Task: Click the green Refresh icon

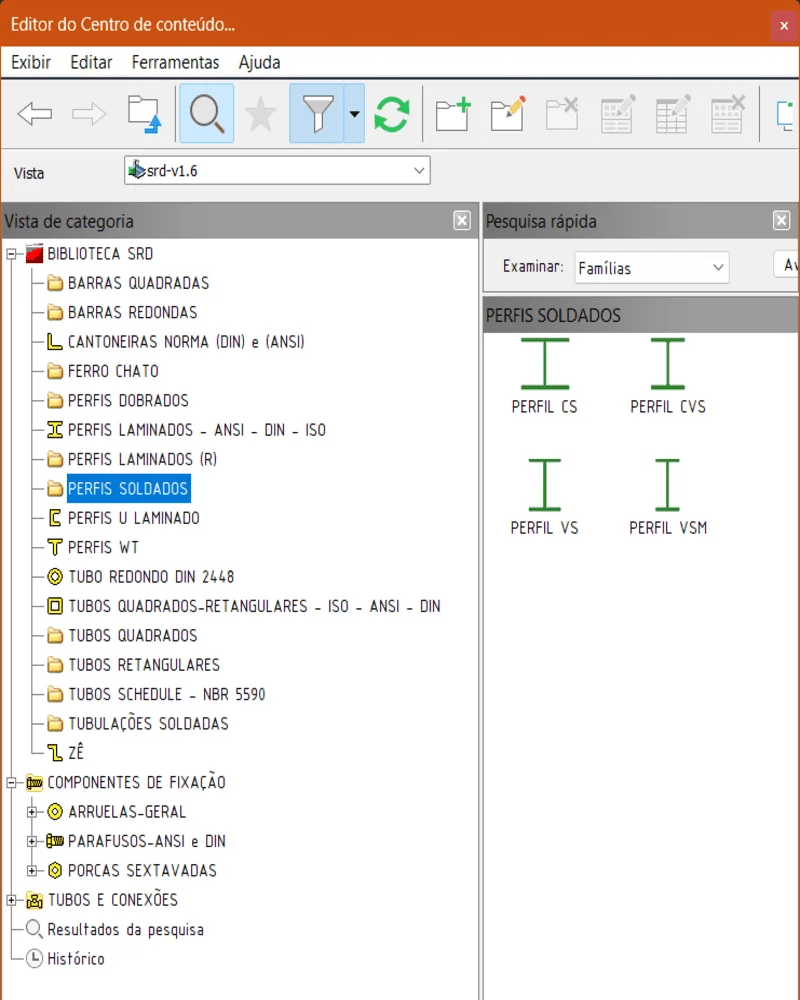Action: pyautogui.click(x=391, y=114)
